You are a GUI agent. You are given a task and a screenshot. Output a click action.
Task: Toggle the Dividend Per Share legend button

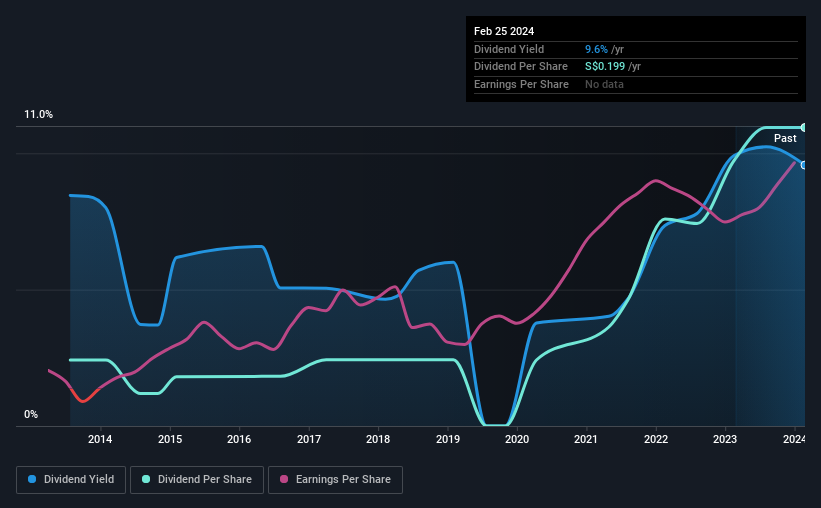tap(197, 480)
